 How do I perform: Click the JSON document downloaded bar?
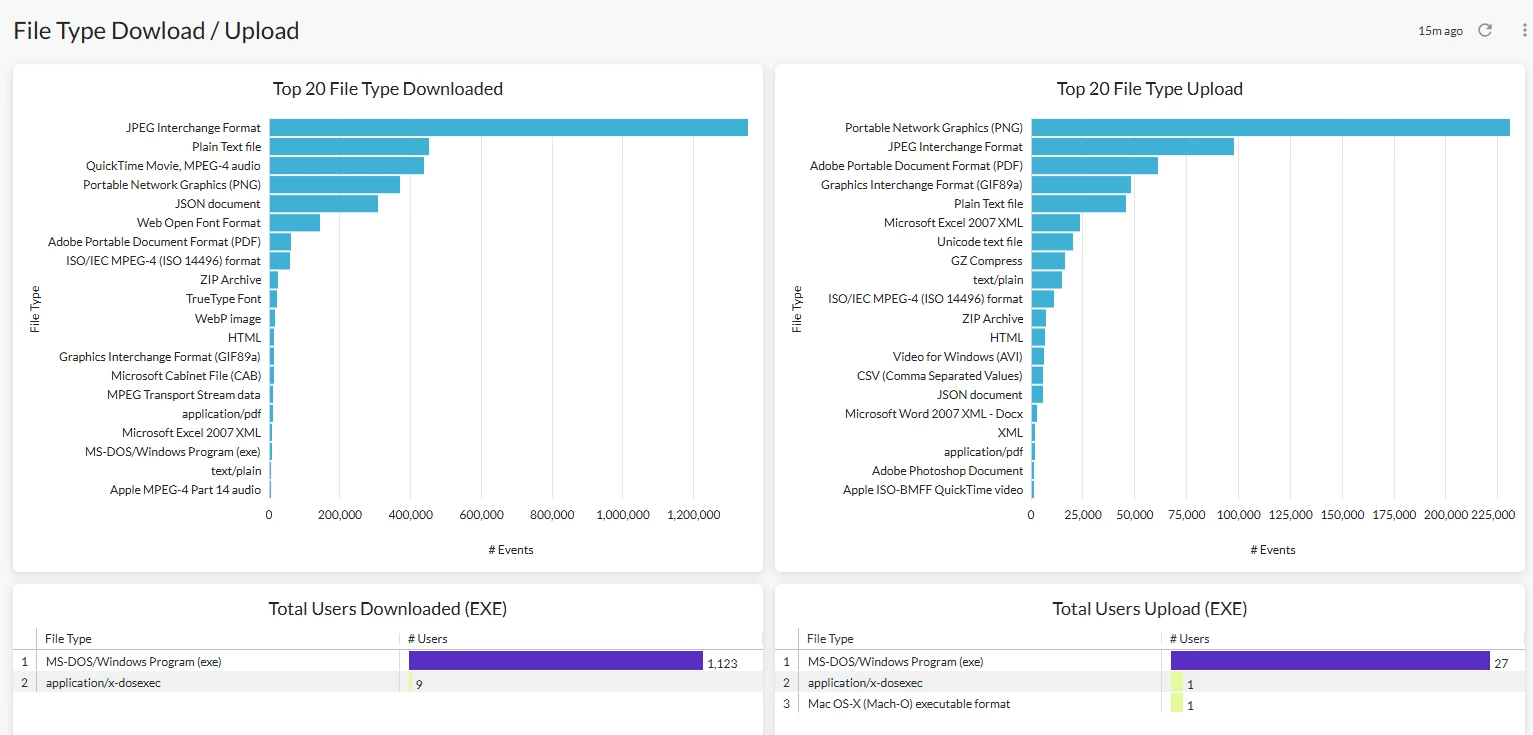point(323,203)
